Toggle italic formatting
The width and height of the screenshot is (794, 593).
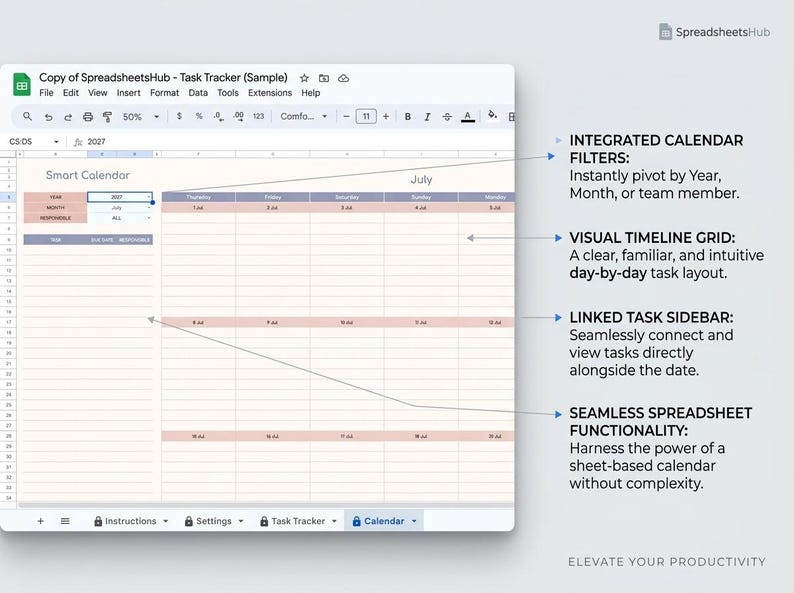click(x=427, y=117)
